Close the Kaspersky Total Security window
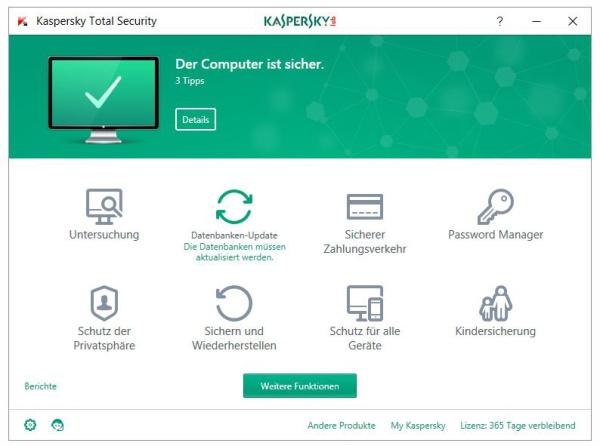 pyautogui.click(x=573, y=21)
